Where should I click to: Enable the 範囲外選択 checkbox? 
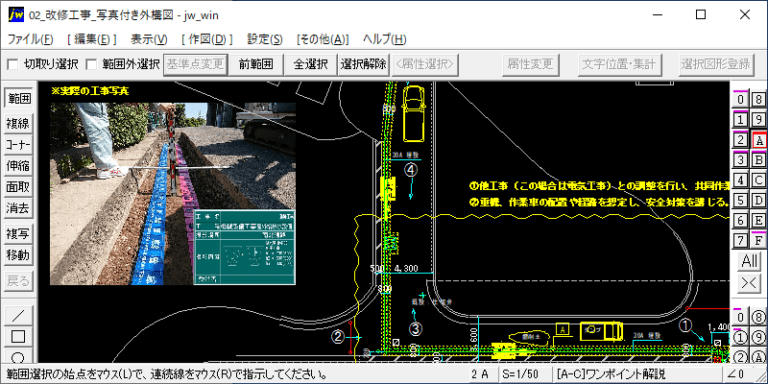coord(91,64)
